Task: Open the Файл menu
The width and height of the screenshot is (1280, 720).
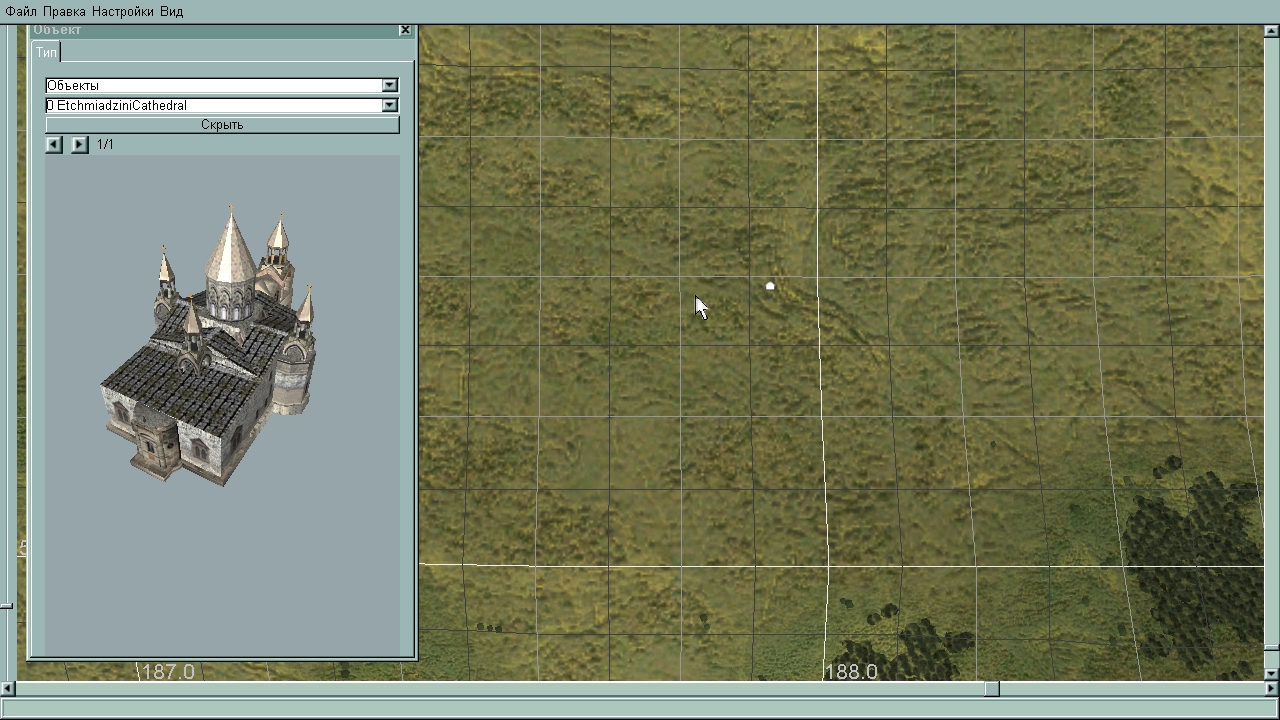Action: 21,11
